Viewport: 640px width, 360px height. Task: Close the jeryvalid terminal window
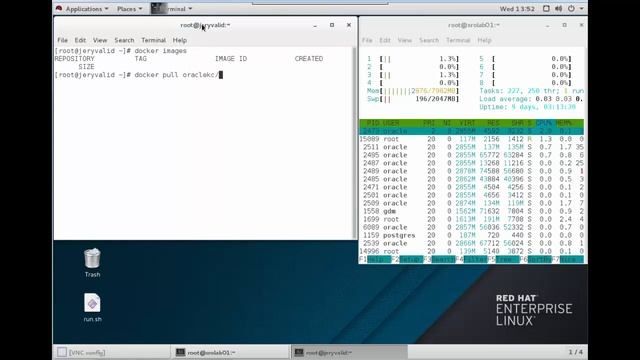click(349, 25)
